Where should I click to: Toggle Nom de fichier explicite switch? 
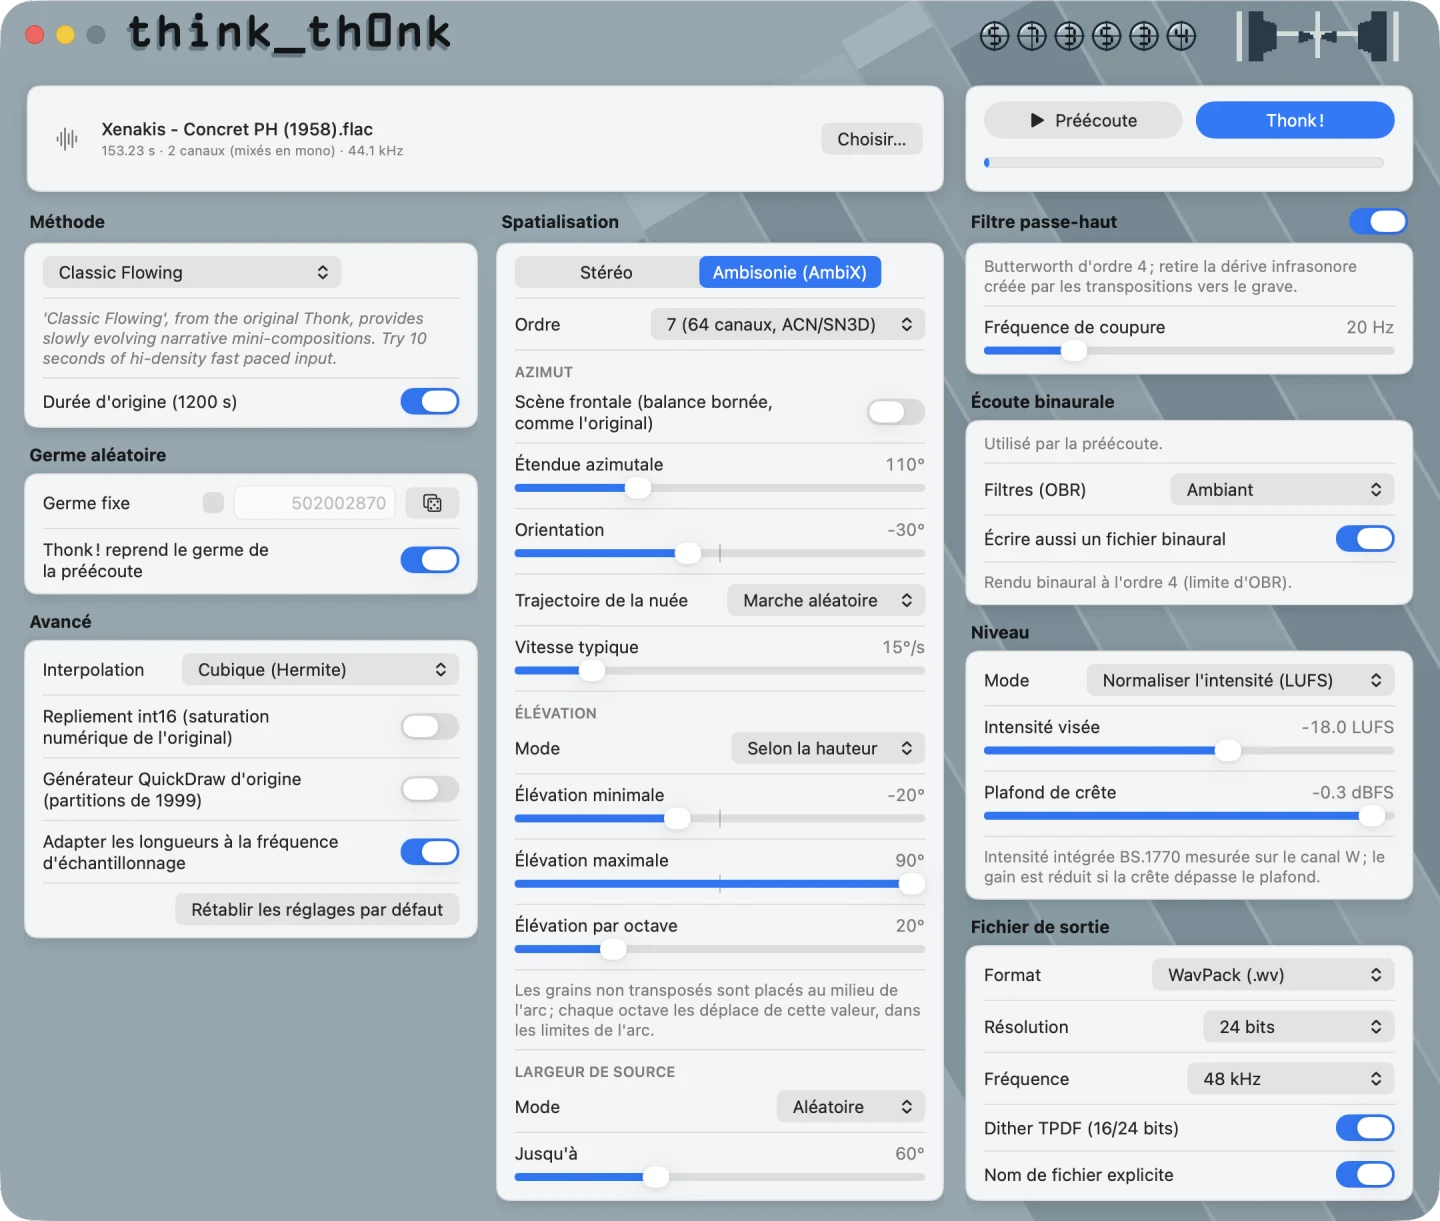click(x=1365, y=1175)
